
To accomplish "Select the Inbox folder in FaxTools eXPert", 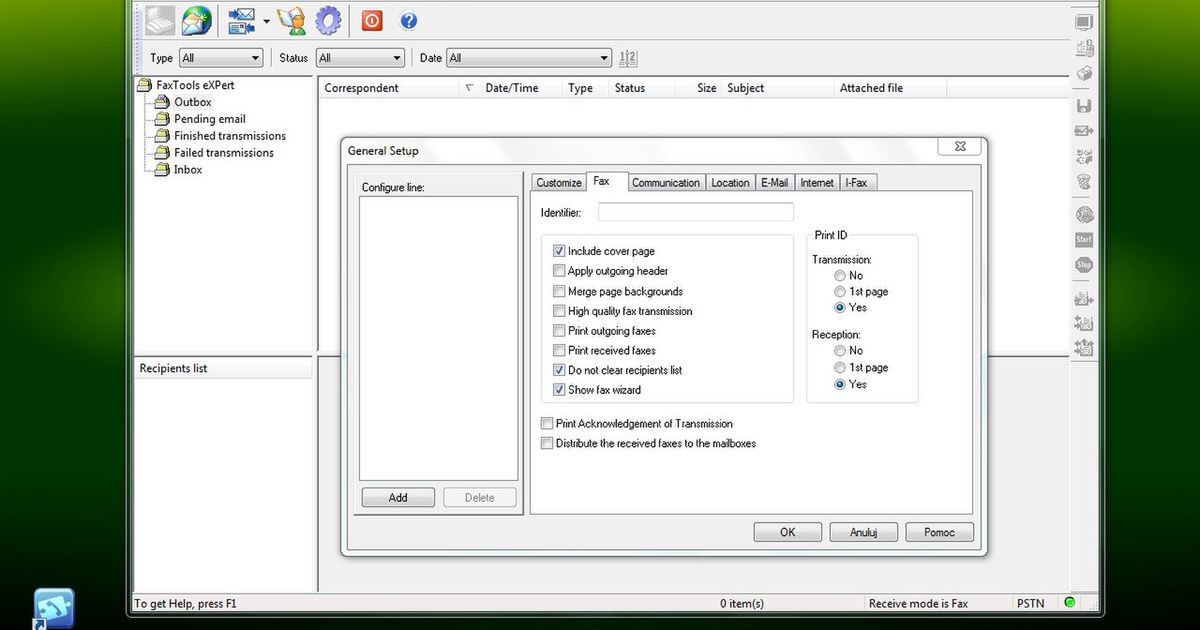I will point(185,170).
